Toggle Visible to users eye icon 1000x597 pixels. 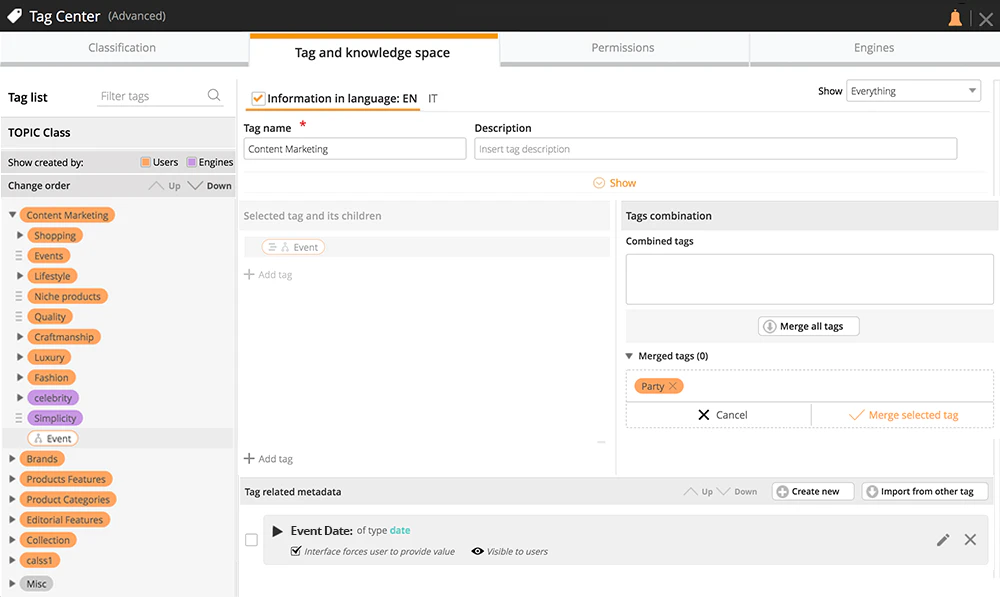(x=477, y=551)
